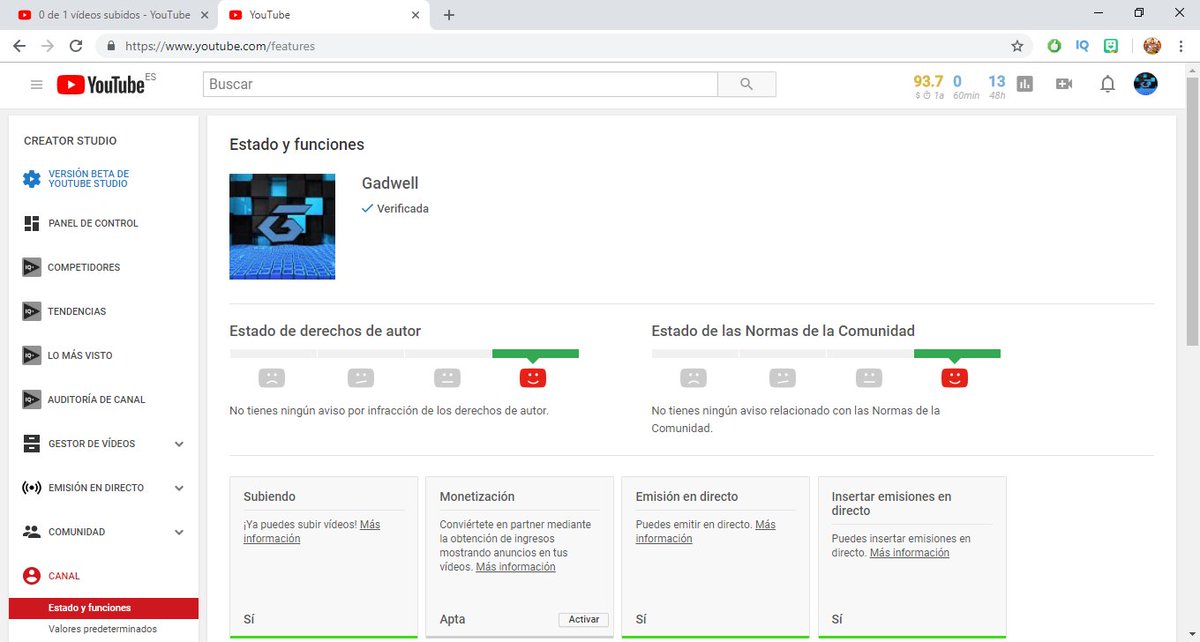Click the Gadwell channel thumbnail
1200x642 pixels.
(x=282, y=226)
